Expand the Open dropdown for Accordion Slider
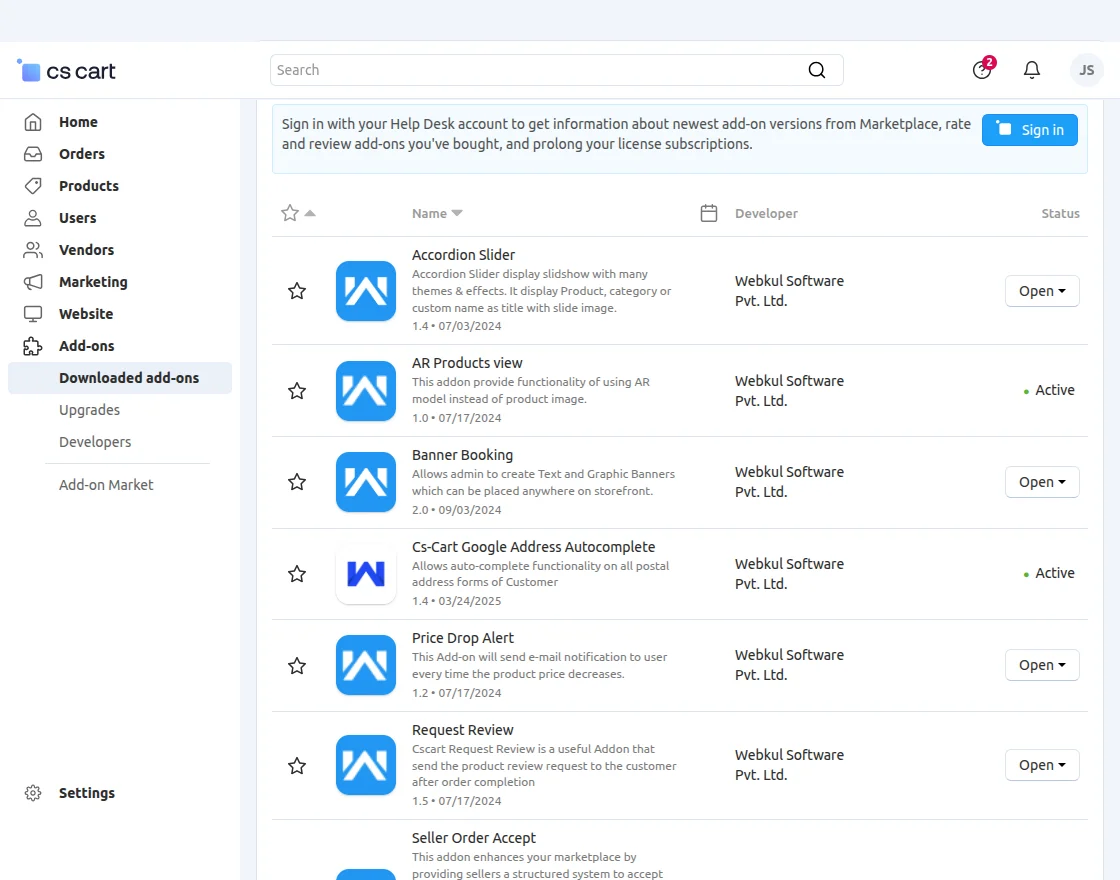Screen dimensions: 1120x880 point(1042,291)
